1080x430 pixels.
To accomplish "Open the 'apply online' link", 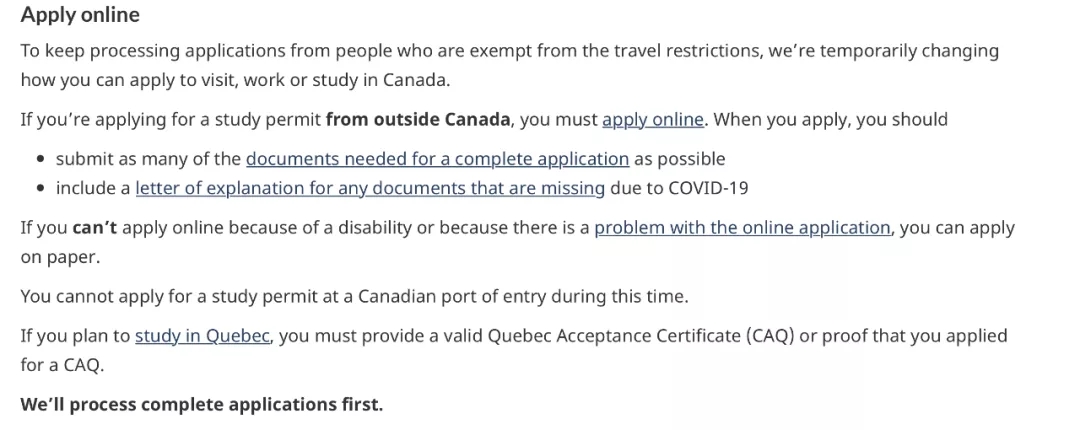I will point(652,119).
